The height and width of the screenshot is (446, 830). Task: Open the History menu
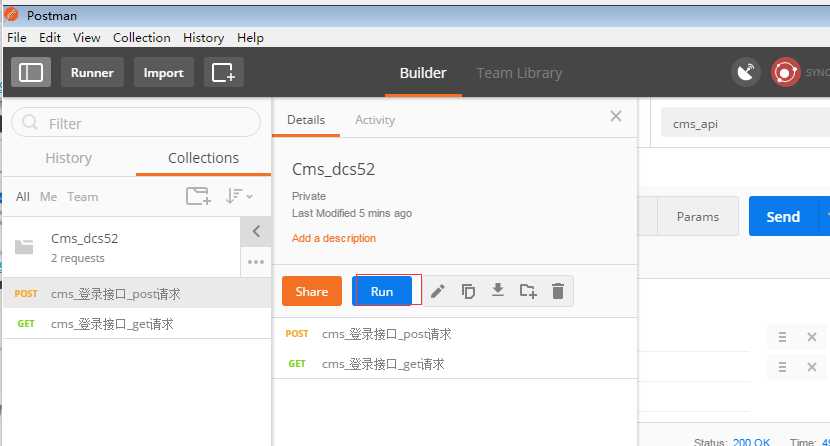point(203,38)
